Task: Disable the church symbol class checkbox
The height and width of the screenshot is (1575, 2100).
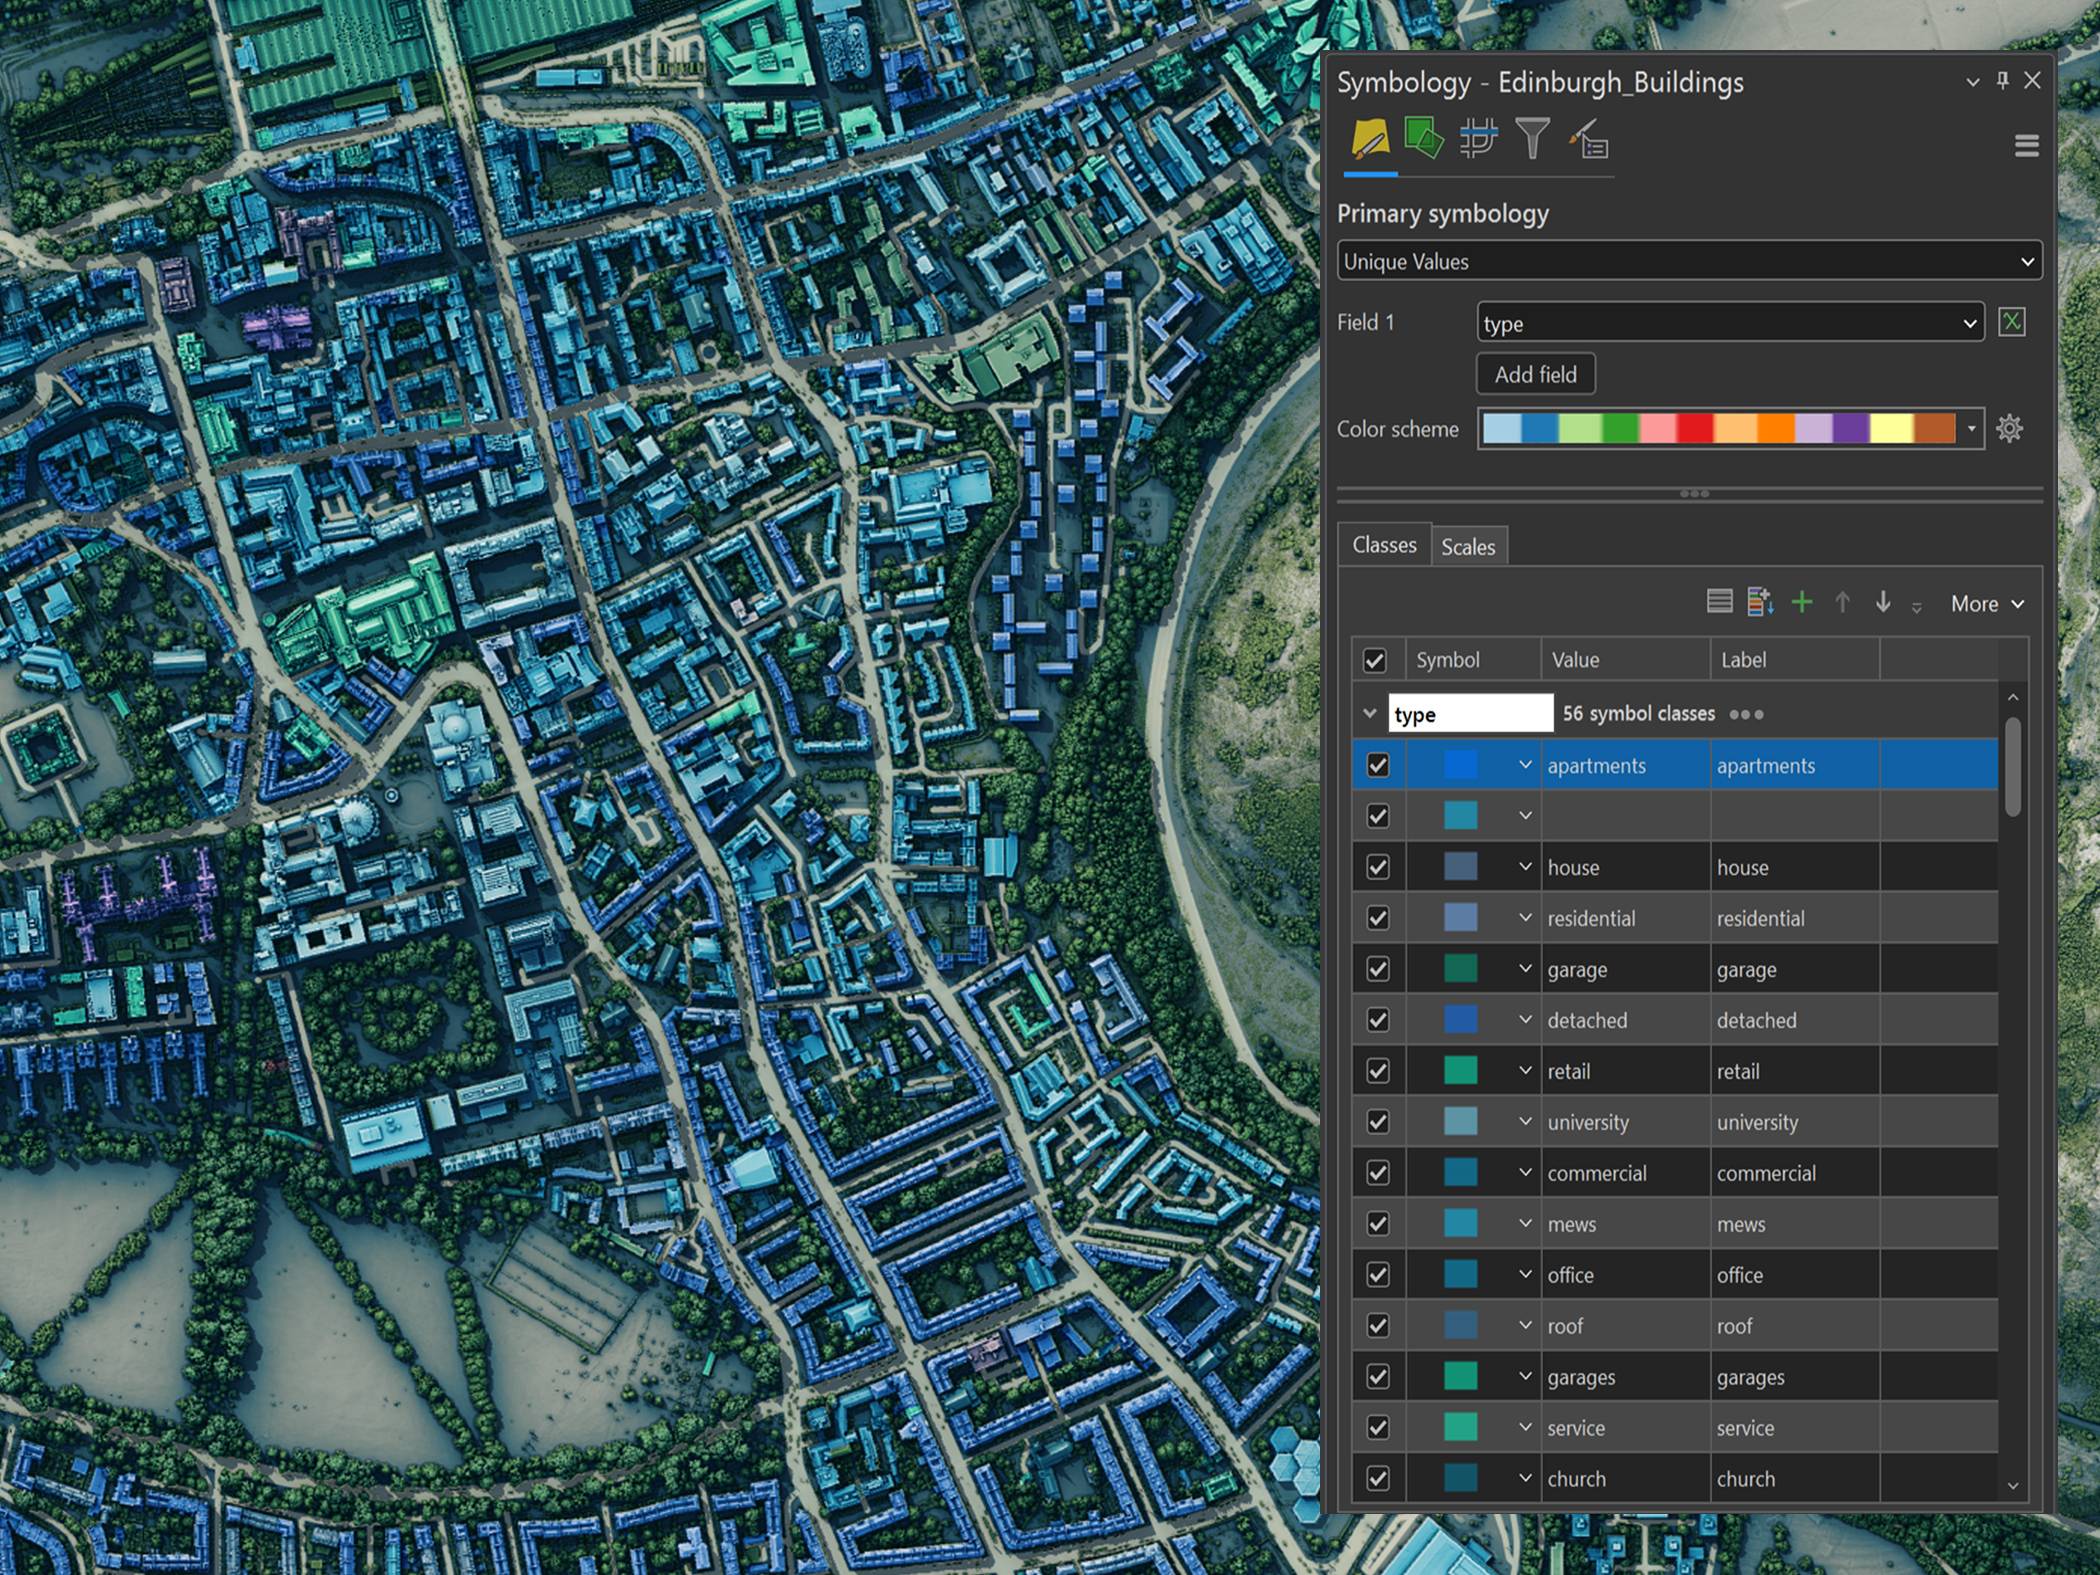Action: [x=1378, y=1478]
